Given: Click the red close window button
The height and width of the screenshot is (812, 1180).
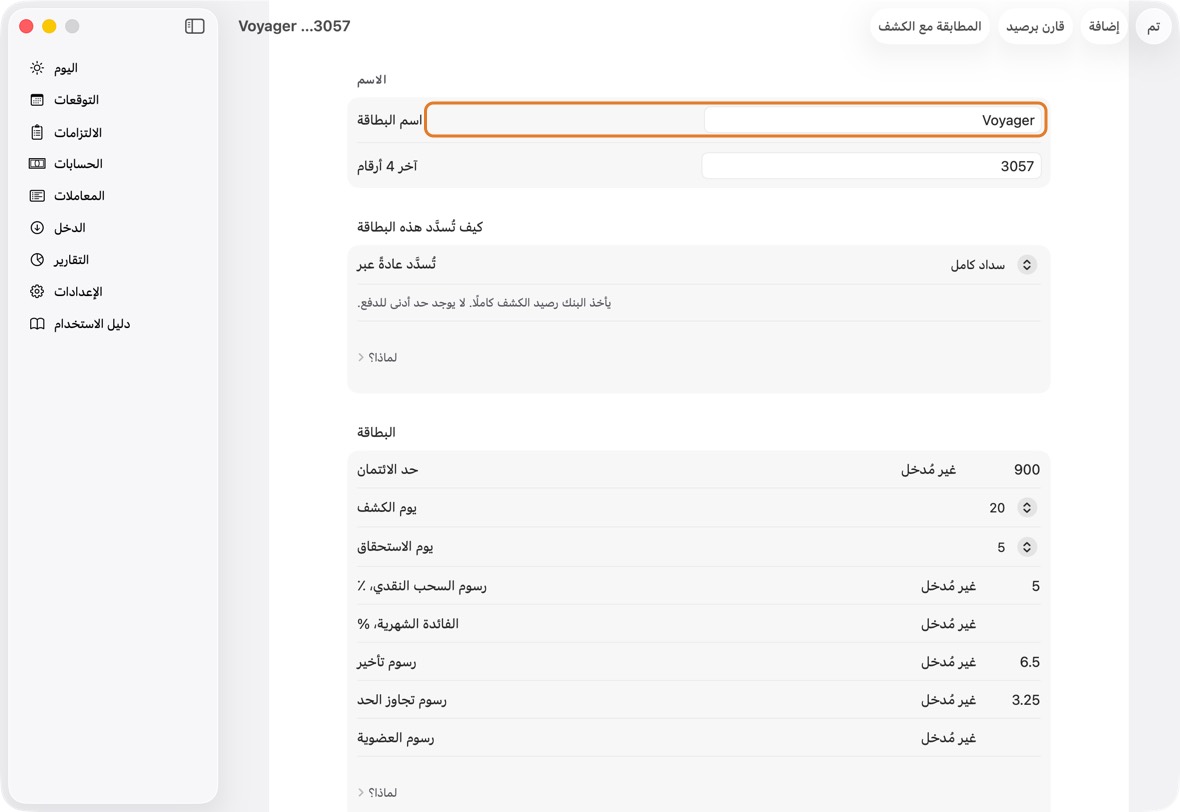Looking at the screenshot, I should (26, 26).
